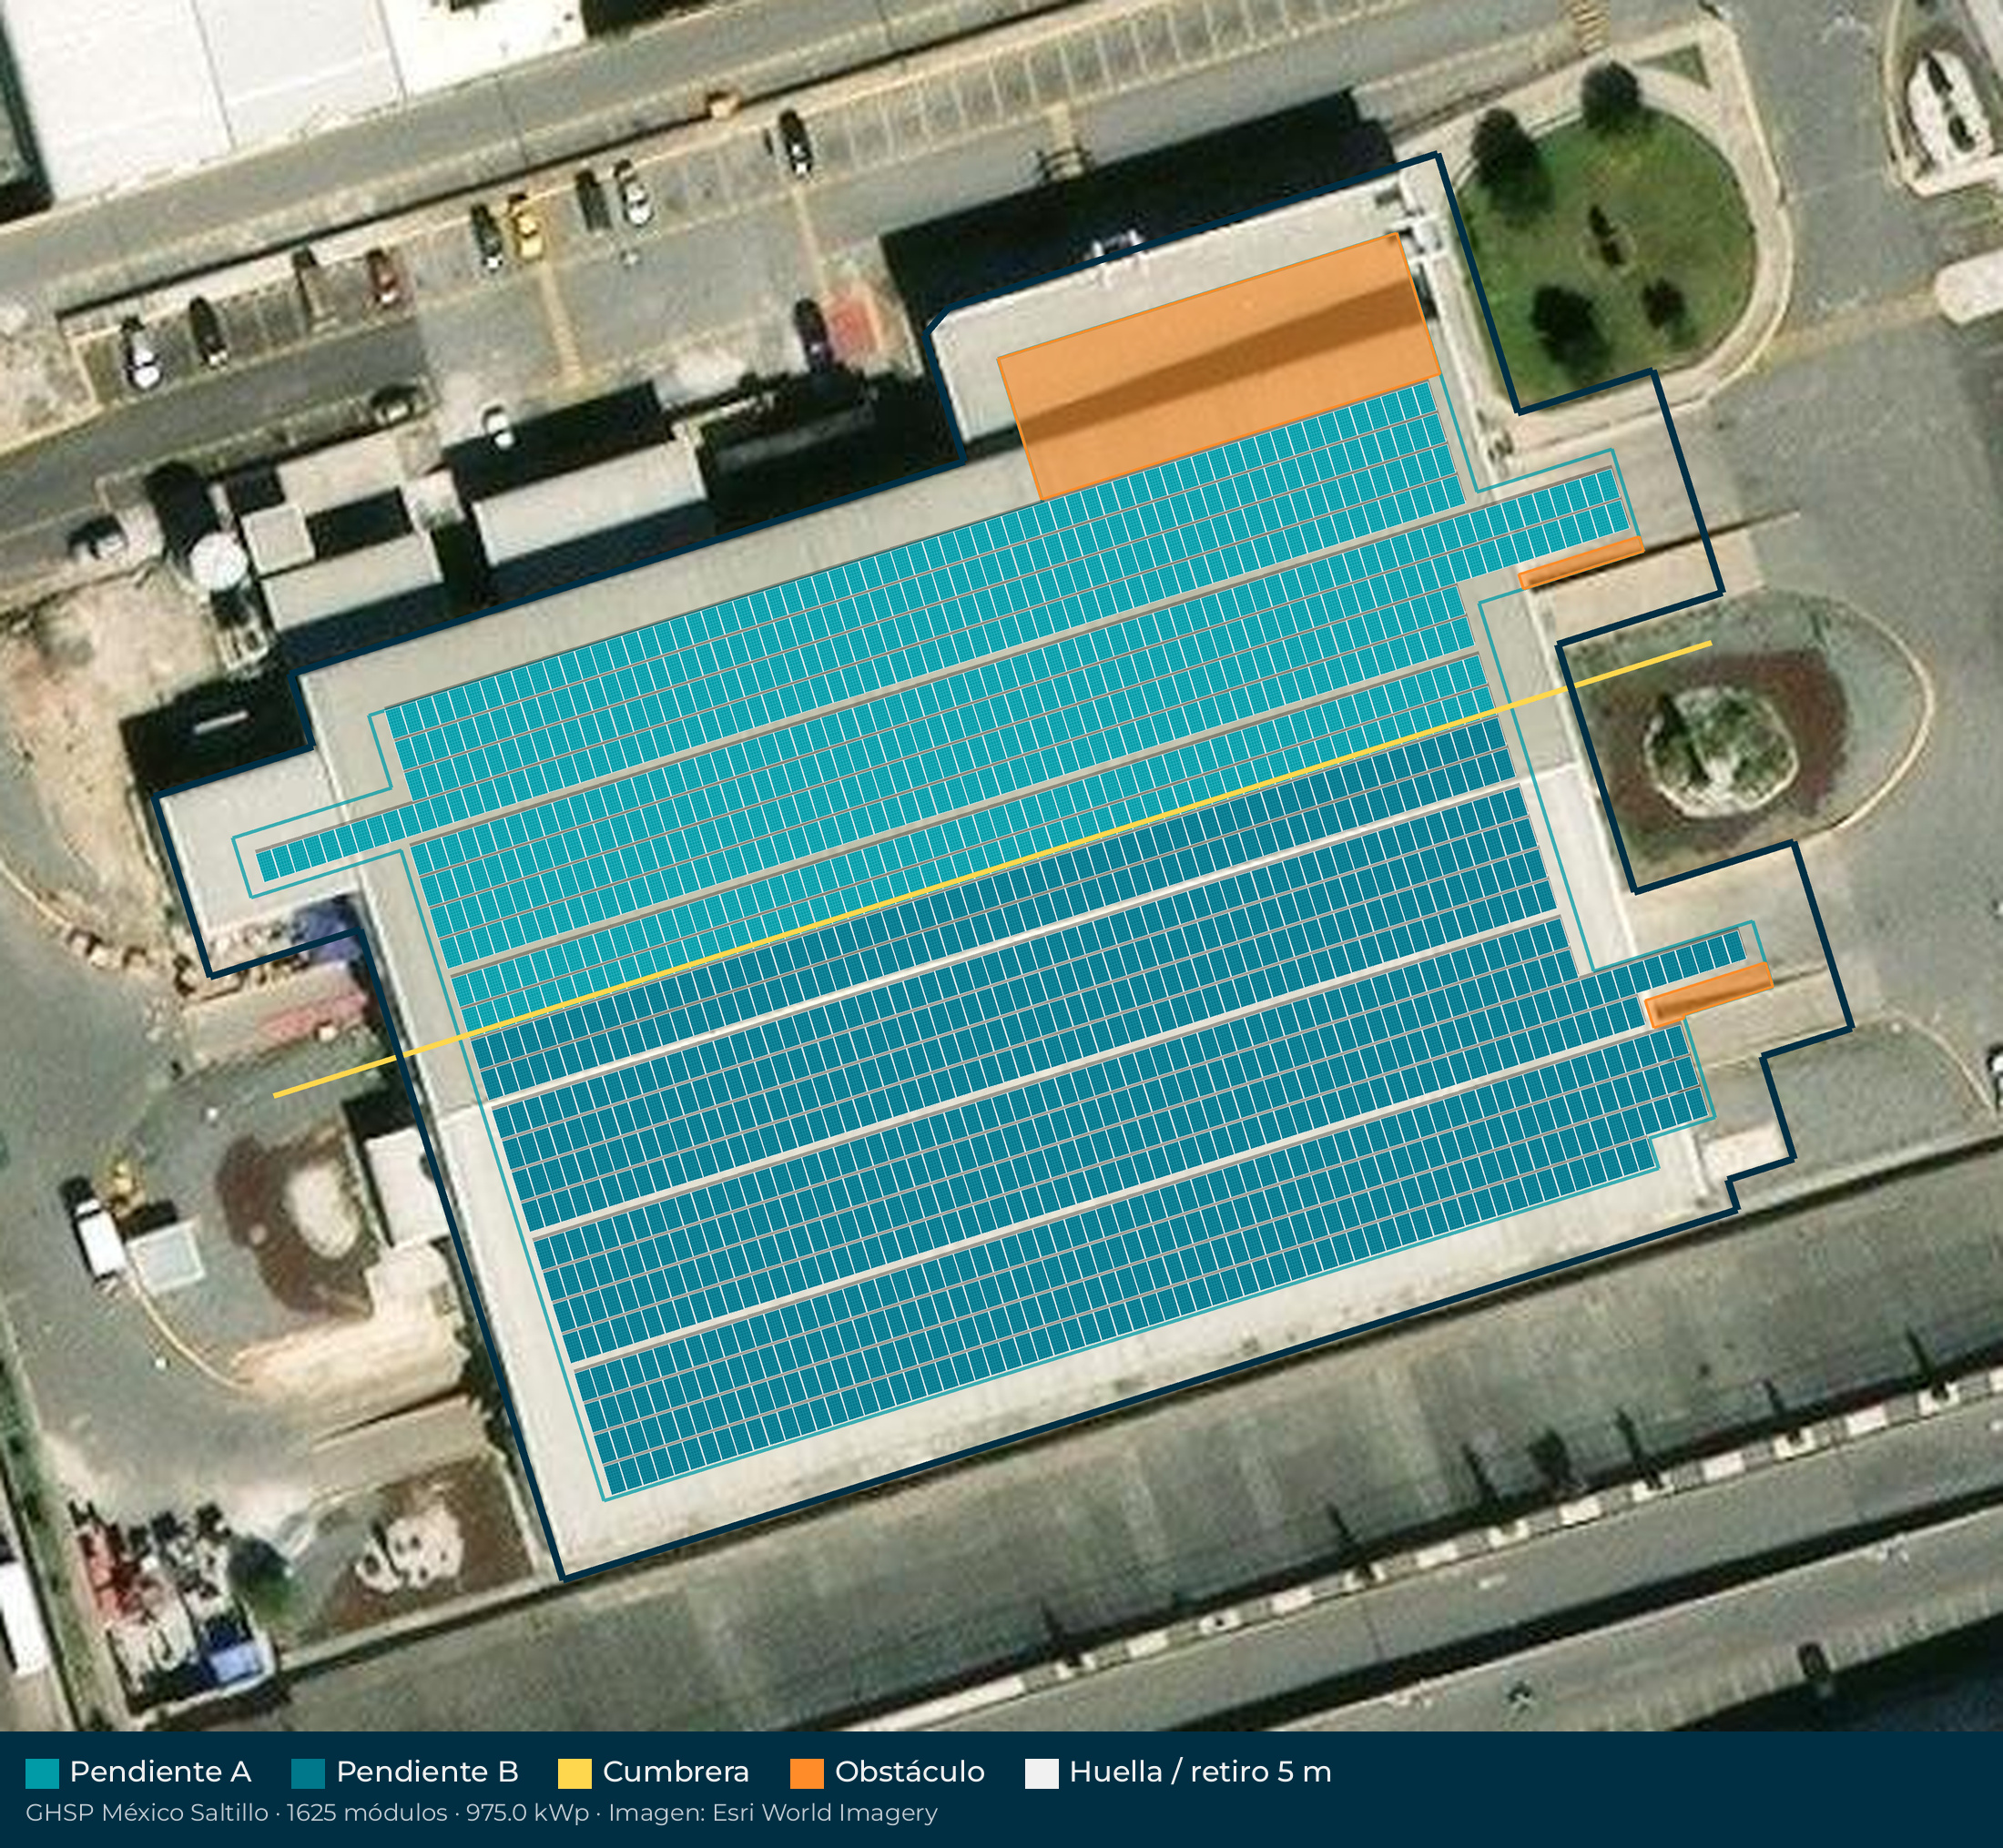Click the "975.0 kWp" caption text

point(528,1813)
